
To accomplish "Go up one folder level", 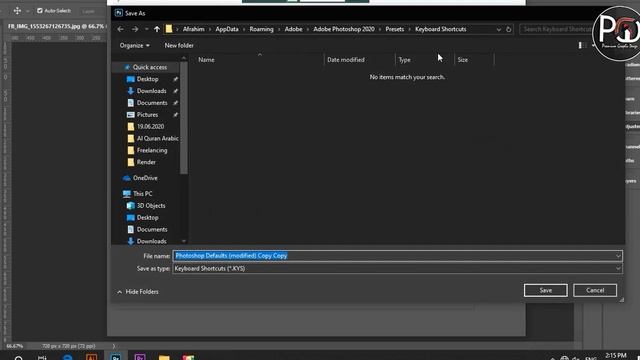I will [157, 29].
